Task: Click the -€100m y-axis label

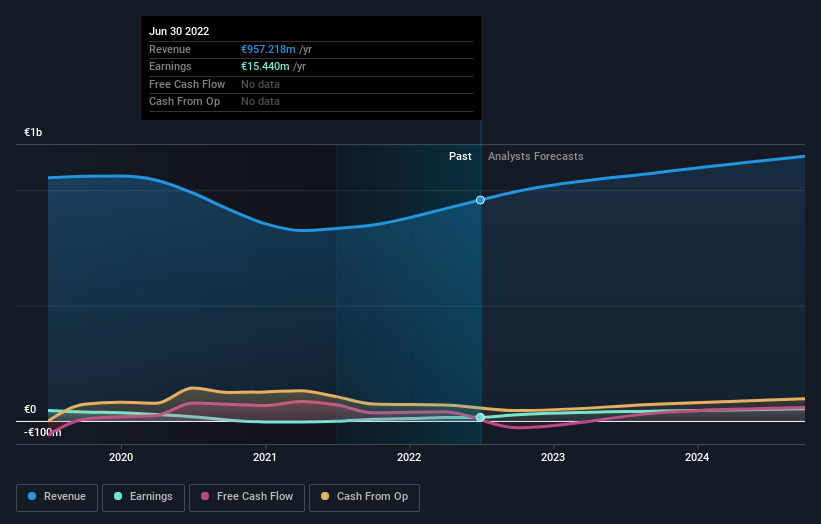Action: [x=42, y=432]
